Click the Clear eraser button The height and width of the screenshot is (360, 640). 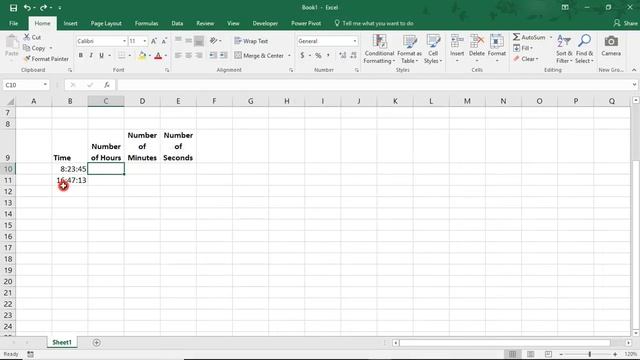pos(526,59)
